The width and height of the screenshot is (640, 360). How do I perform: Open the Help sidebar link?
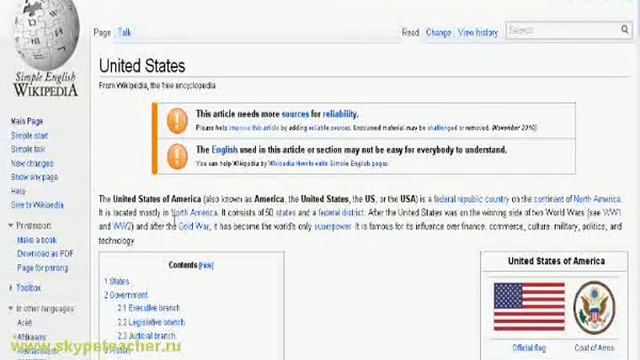[18, 191]
